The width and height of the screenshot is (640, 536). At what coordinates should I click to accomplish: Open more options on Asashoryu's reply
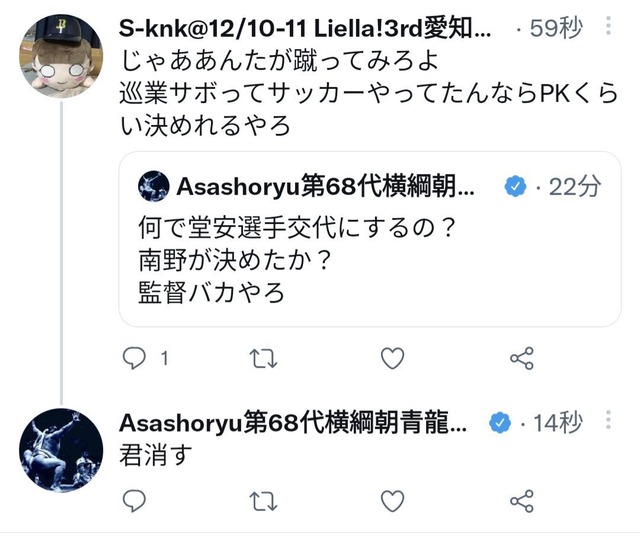[x=608, y=420]
